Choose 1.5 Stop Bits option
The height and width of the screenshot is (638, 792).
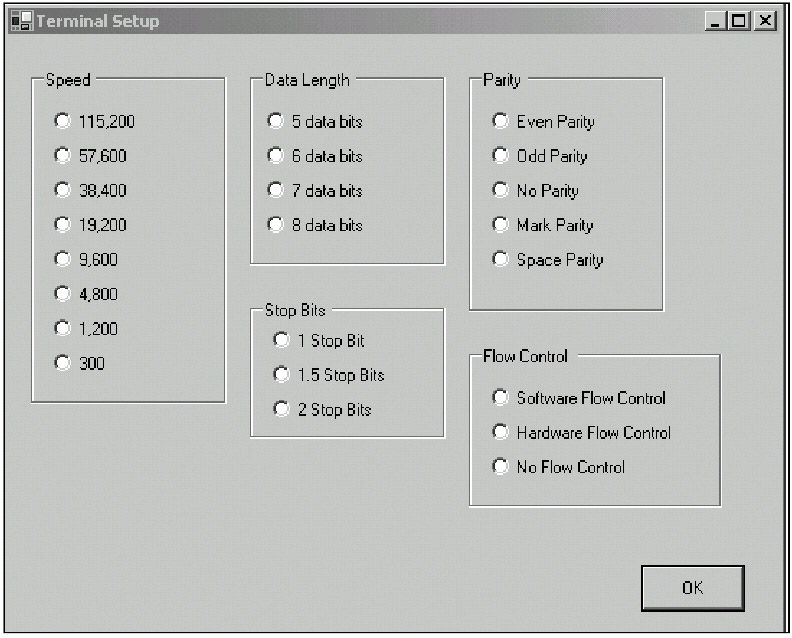tap(282, 375)
